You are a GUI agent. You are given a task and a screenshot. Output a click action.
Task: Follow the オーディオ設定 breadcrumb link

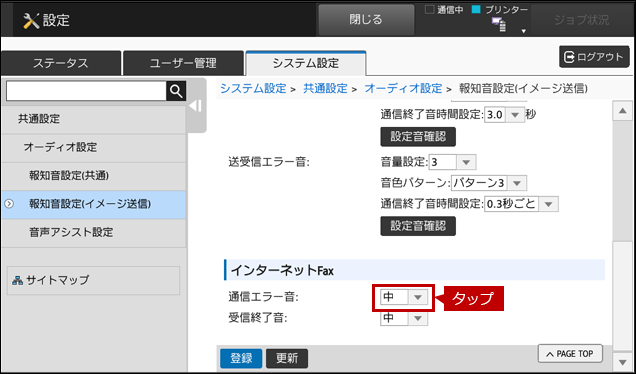pos(403,88)
